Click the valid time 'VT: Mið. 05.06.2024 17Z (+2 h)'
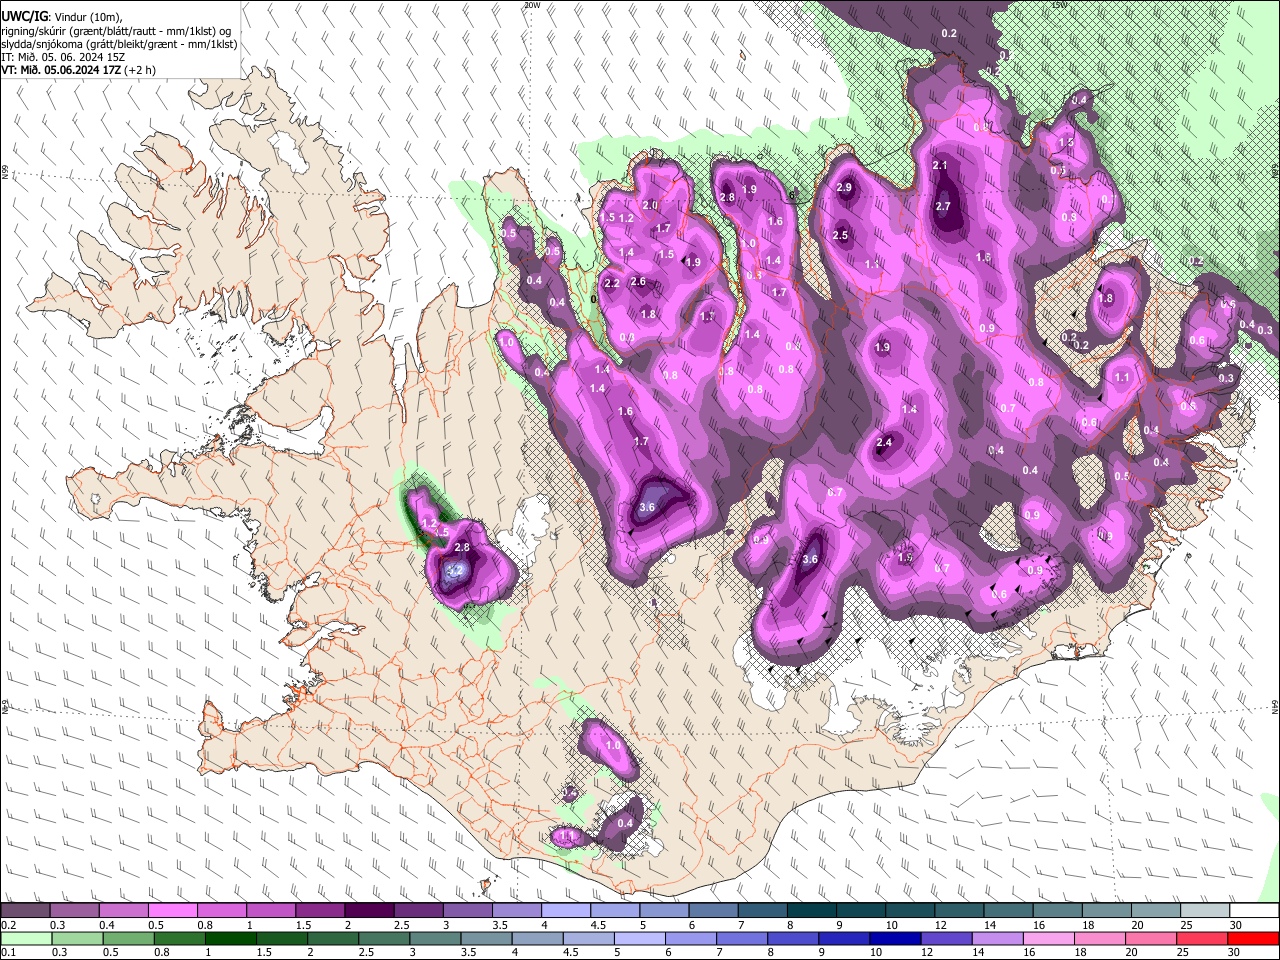 (x=78, y=70)
